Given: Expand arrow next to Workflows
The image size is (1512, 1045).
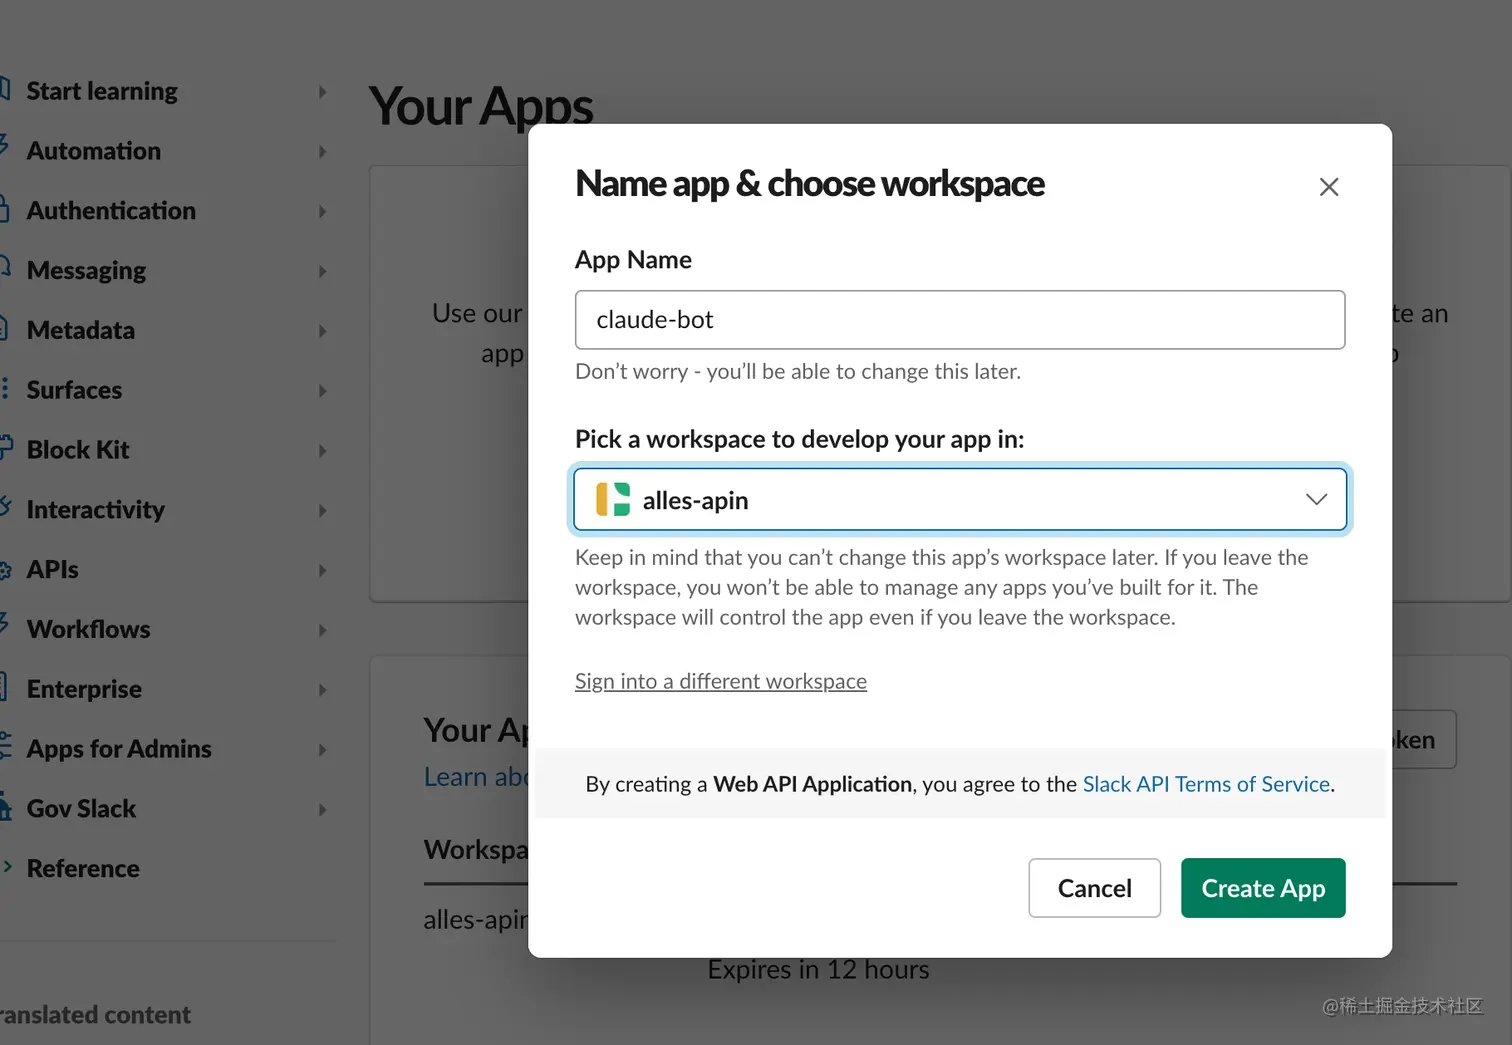Looking at the screenshot, I should click(322, 631).
